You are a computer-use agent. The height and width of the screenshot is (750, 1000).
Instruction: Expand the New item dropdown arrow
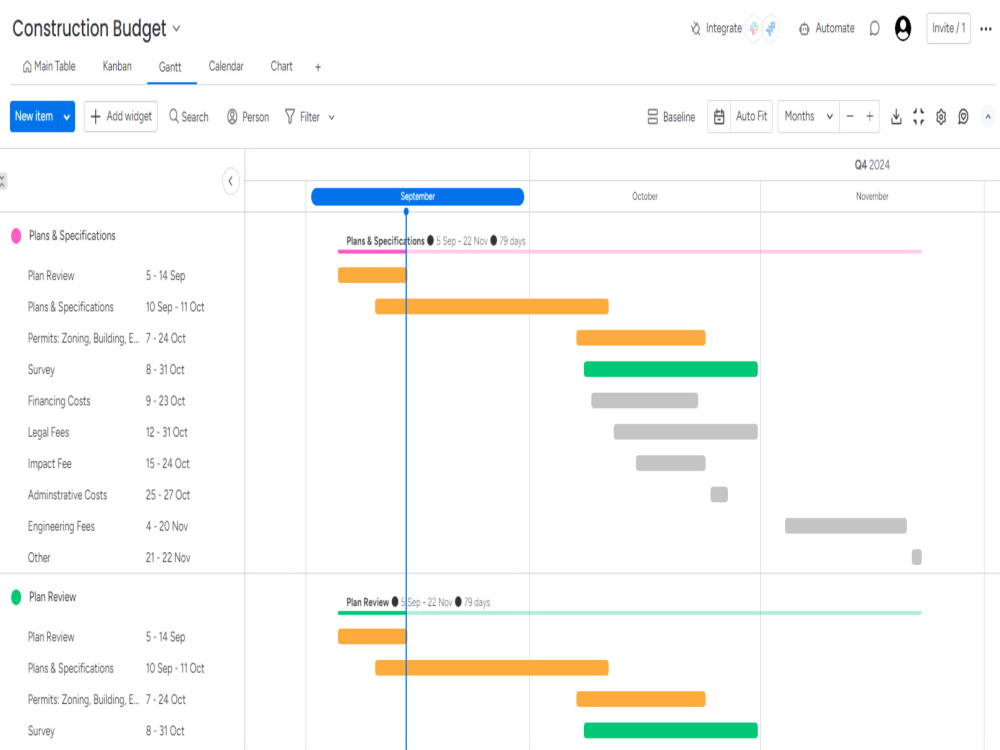click(66, 117)
